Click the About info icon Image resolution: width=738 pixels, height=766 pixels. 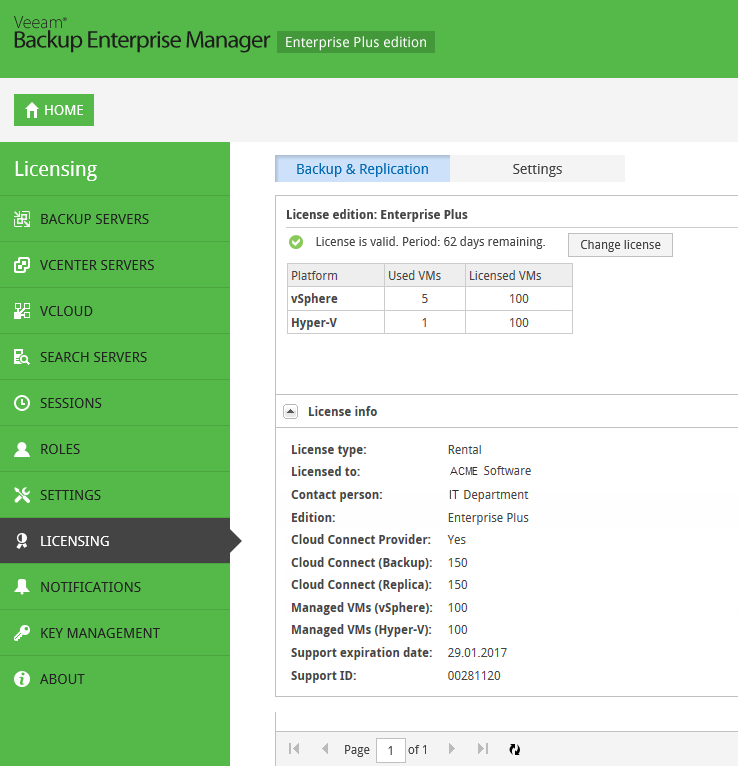point(22,679)
